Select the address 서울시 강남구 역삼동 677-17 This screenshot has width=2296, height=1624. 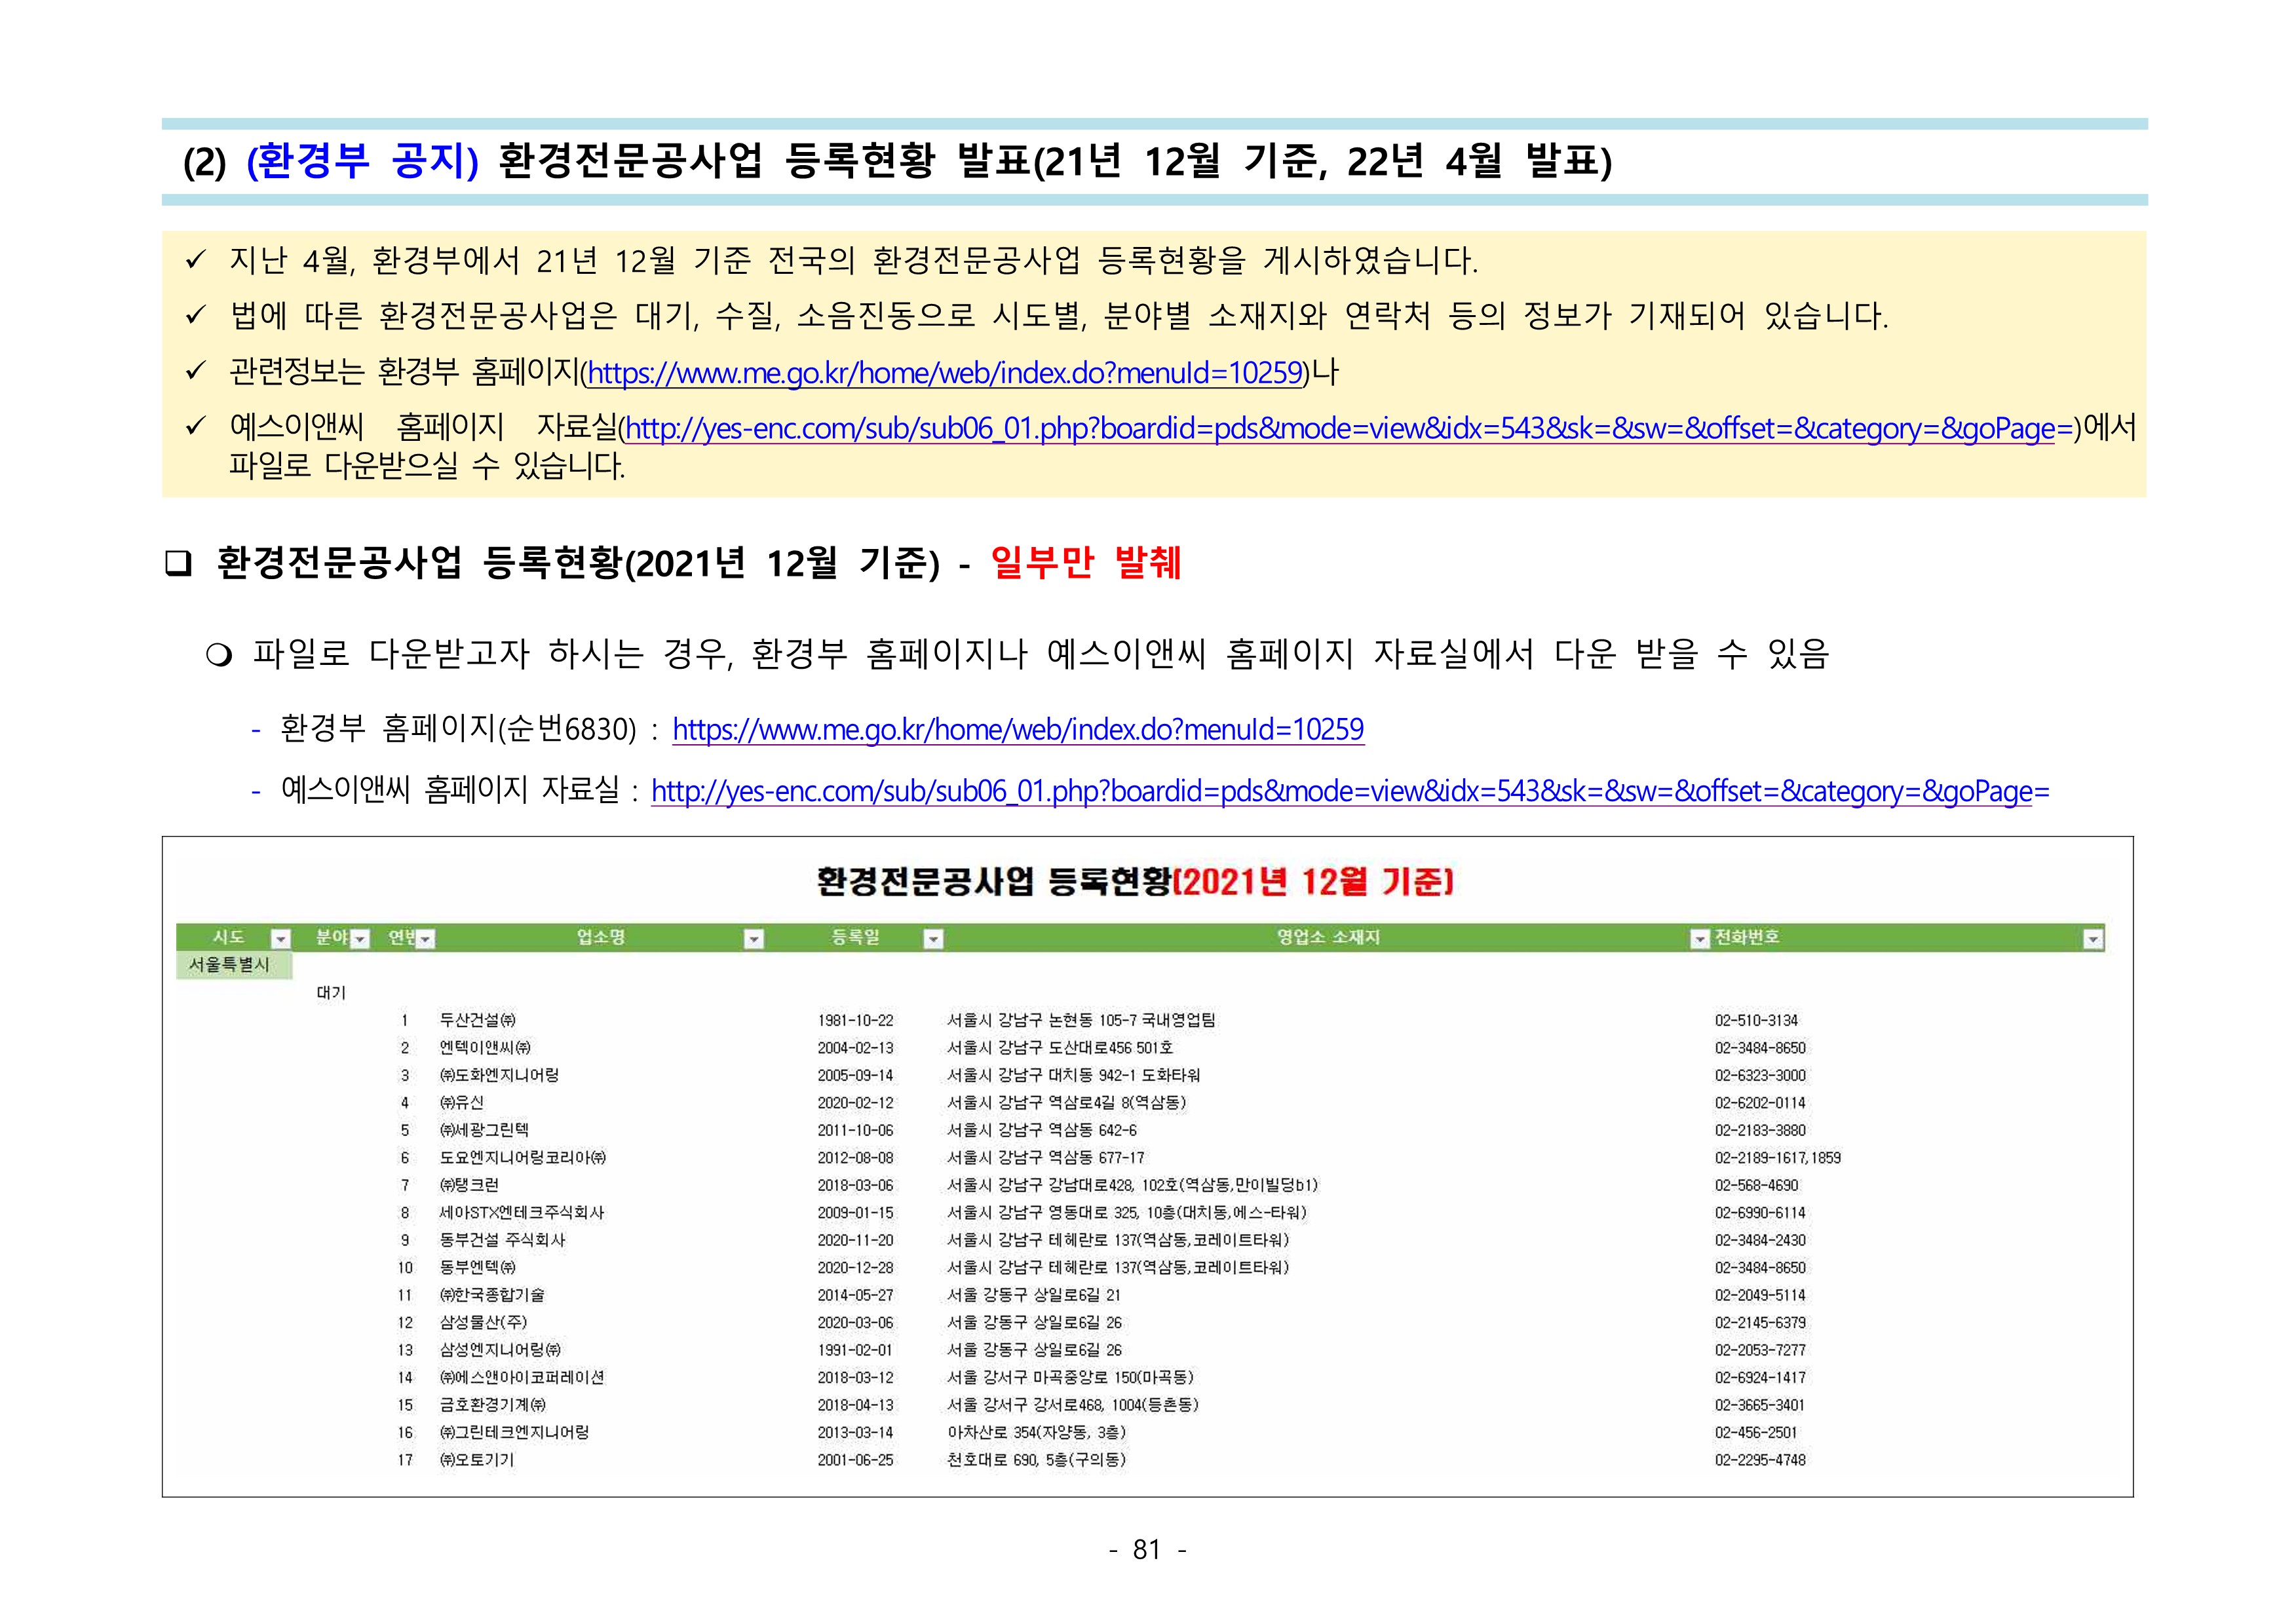coord(1046,1158)
